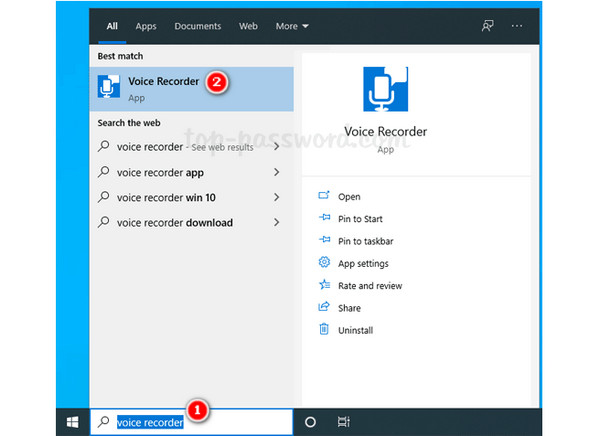Switch to the All tab
This screenshot has height=436, width=600.
(x=112, y=26)
